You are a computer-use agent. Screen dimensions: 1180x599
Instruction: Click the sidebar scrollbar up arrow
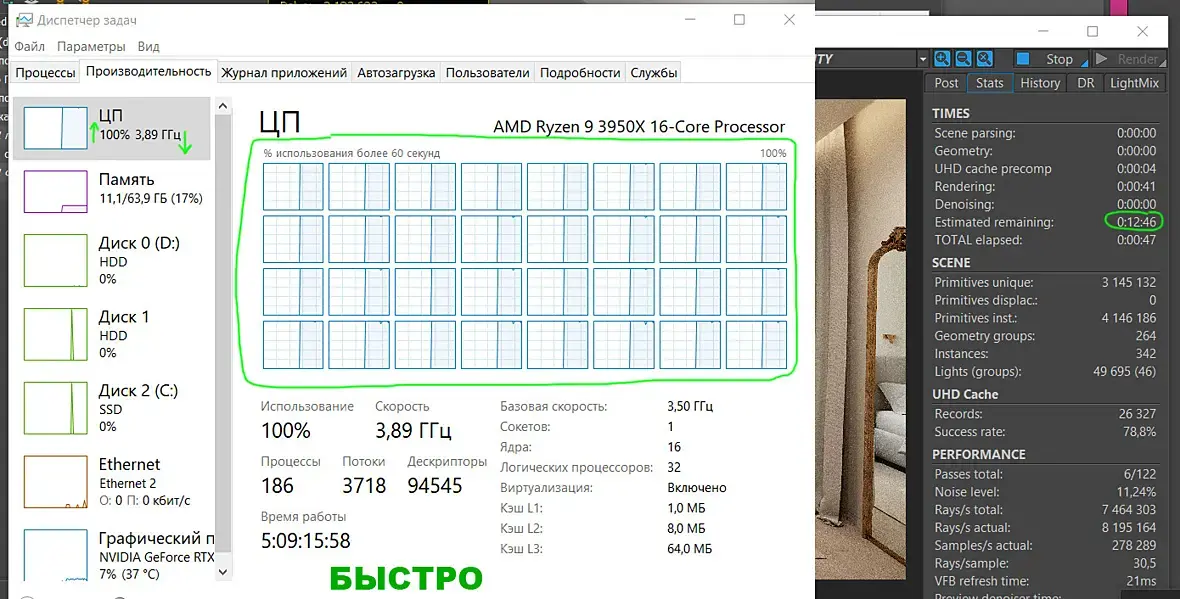pyautogui.click(x=223, y=106)
